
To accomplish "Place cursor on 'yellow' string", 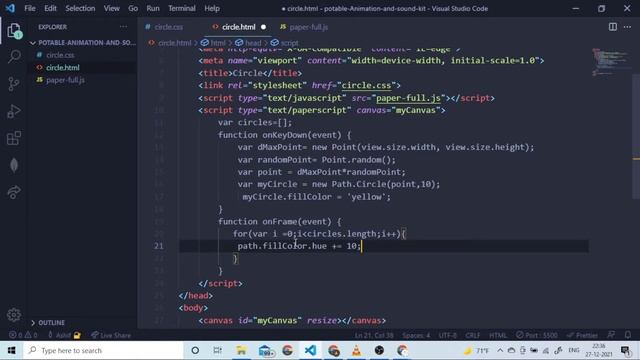I will pos(366,197).
